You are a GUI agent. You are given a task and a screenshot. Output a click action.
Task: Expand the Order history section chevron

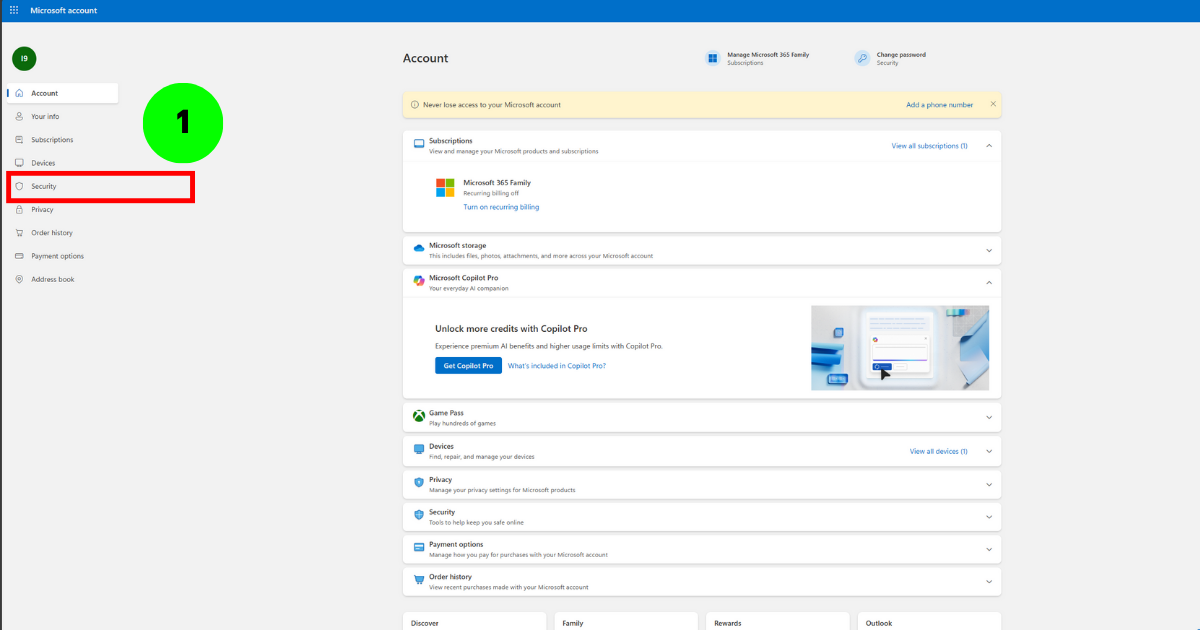[989, 582]
